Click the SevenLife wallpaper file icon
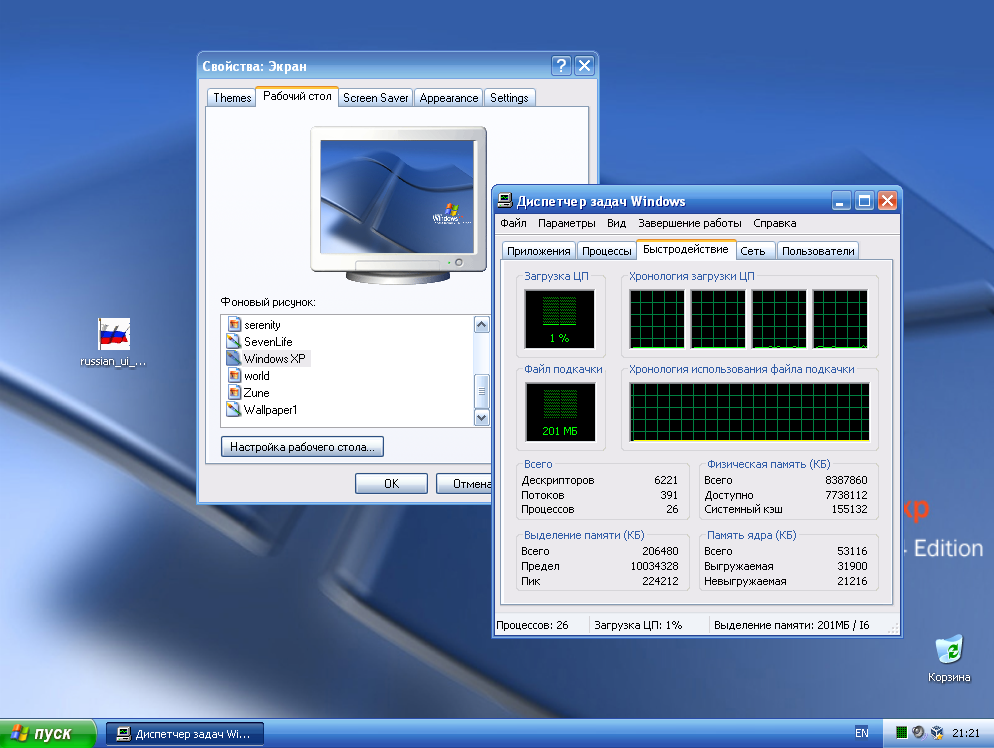The width and height of the screenshot is (994, 748). [x=234, y=341]
